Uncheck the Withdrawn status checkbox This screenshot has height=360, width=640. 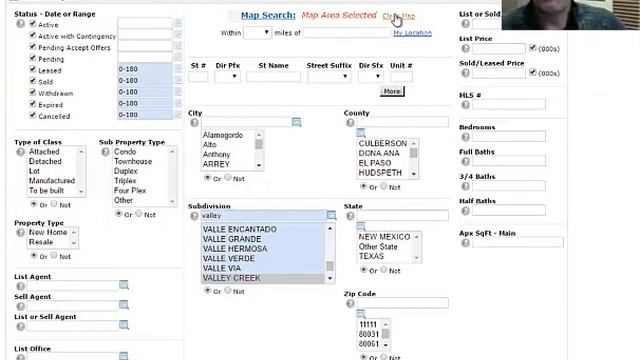33,92
